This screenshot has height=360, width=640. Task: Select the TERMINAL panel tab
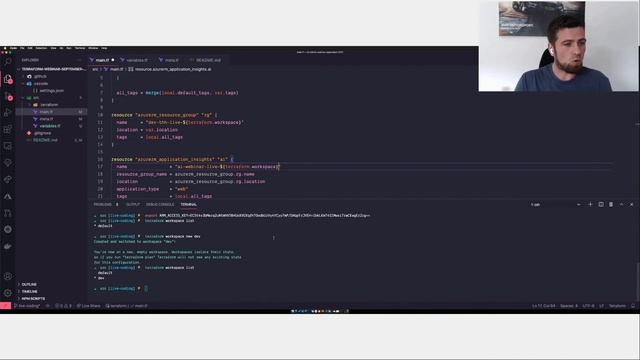(x=189, y=204)
